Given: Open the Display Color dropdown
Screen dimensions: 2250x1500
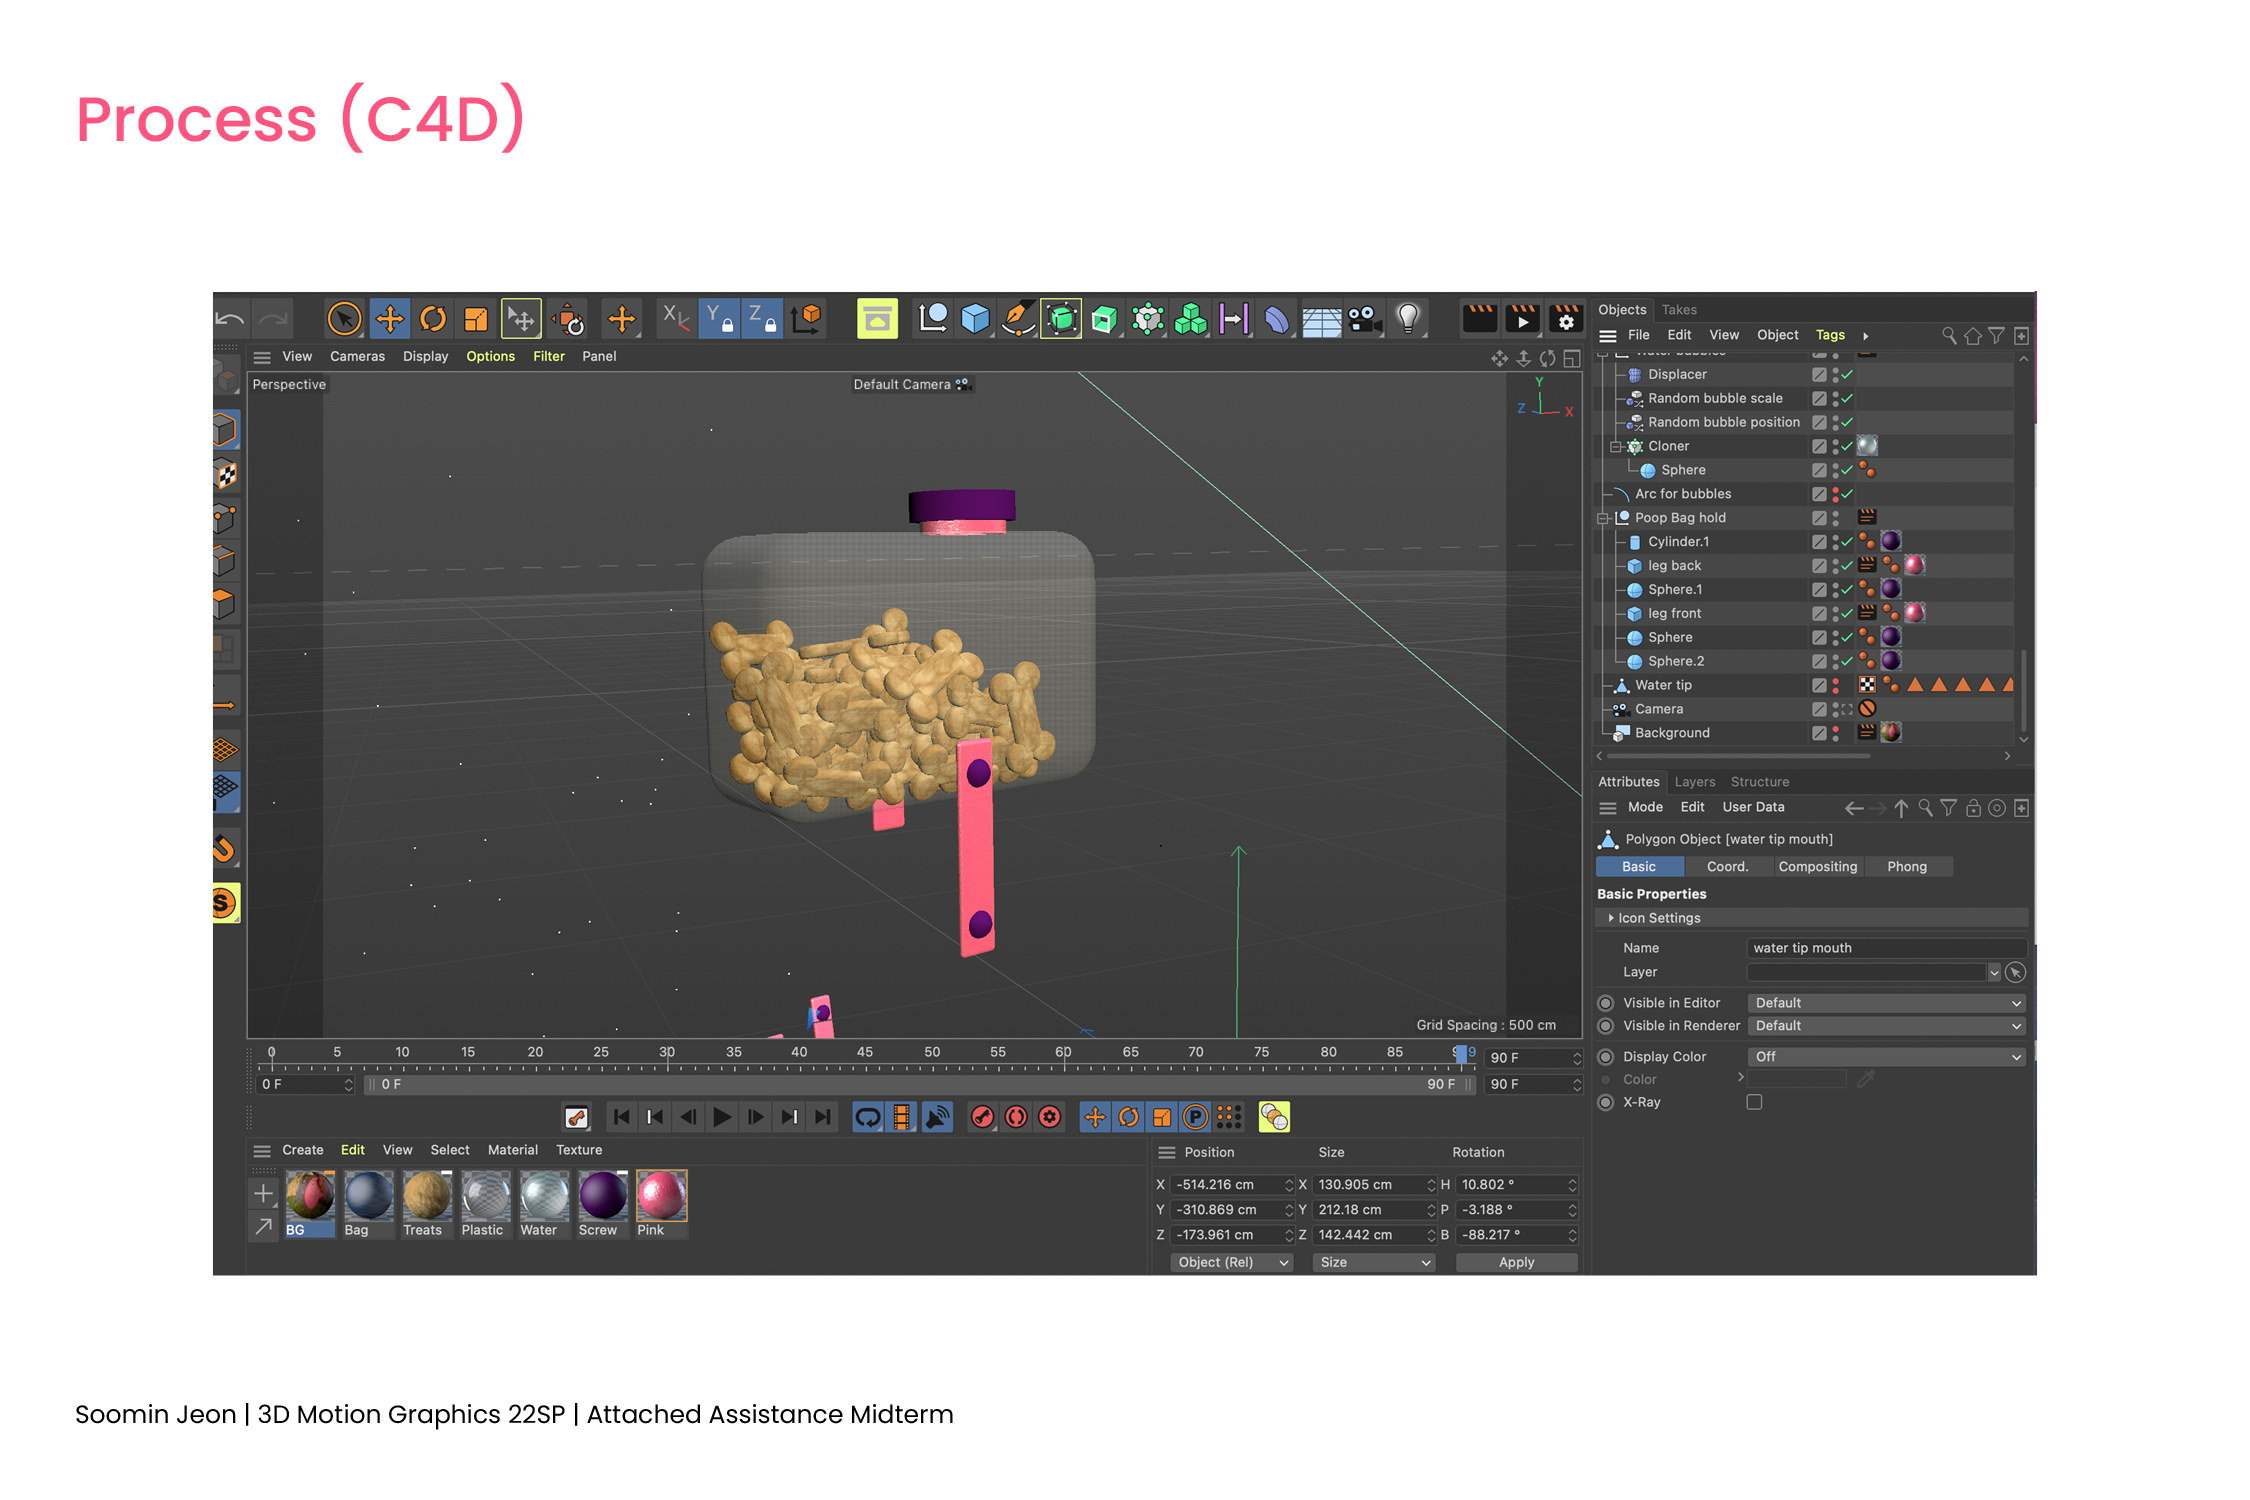Looking at the screenshot, I should (x=1887, y=1057).
